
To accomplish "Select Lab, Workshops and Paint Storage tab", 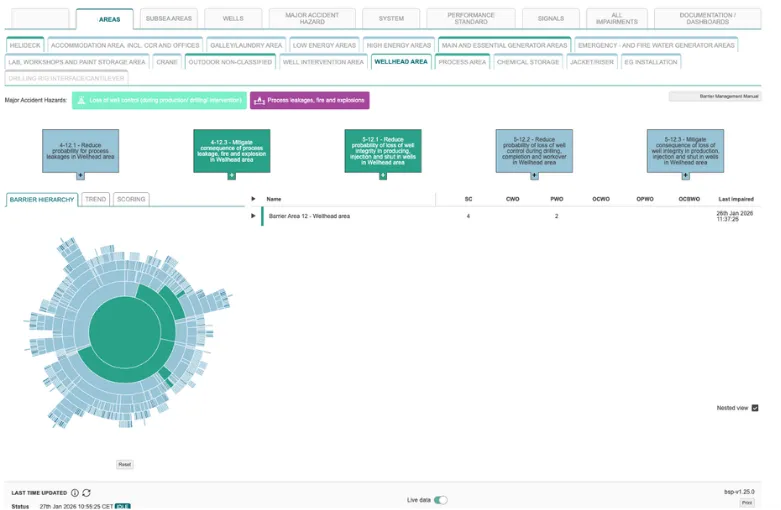I will [x=77, y=62].
